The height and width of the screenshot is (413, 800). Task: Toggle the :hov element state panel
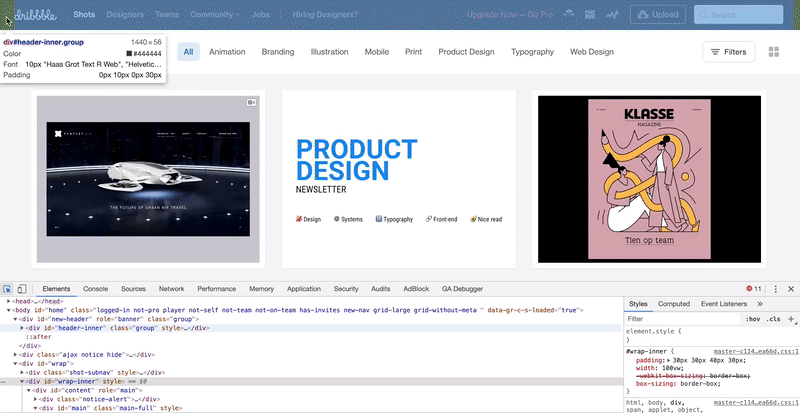751,319
